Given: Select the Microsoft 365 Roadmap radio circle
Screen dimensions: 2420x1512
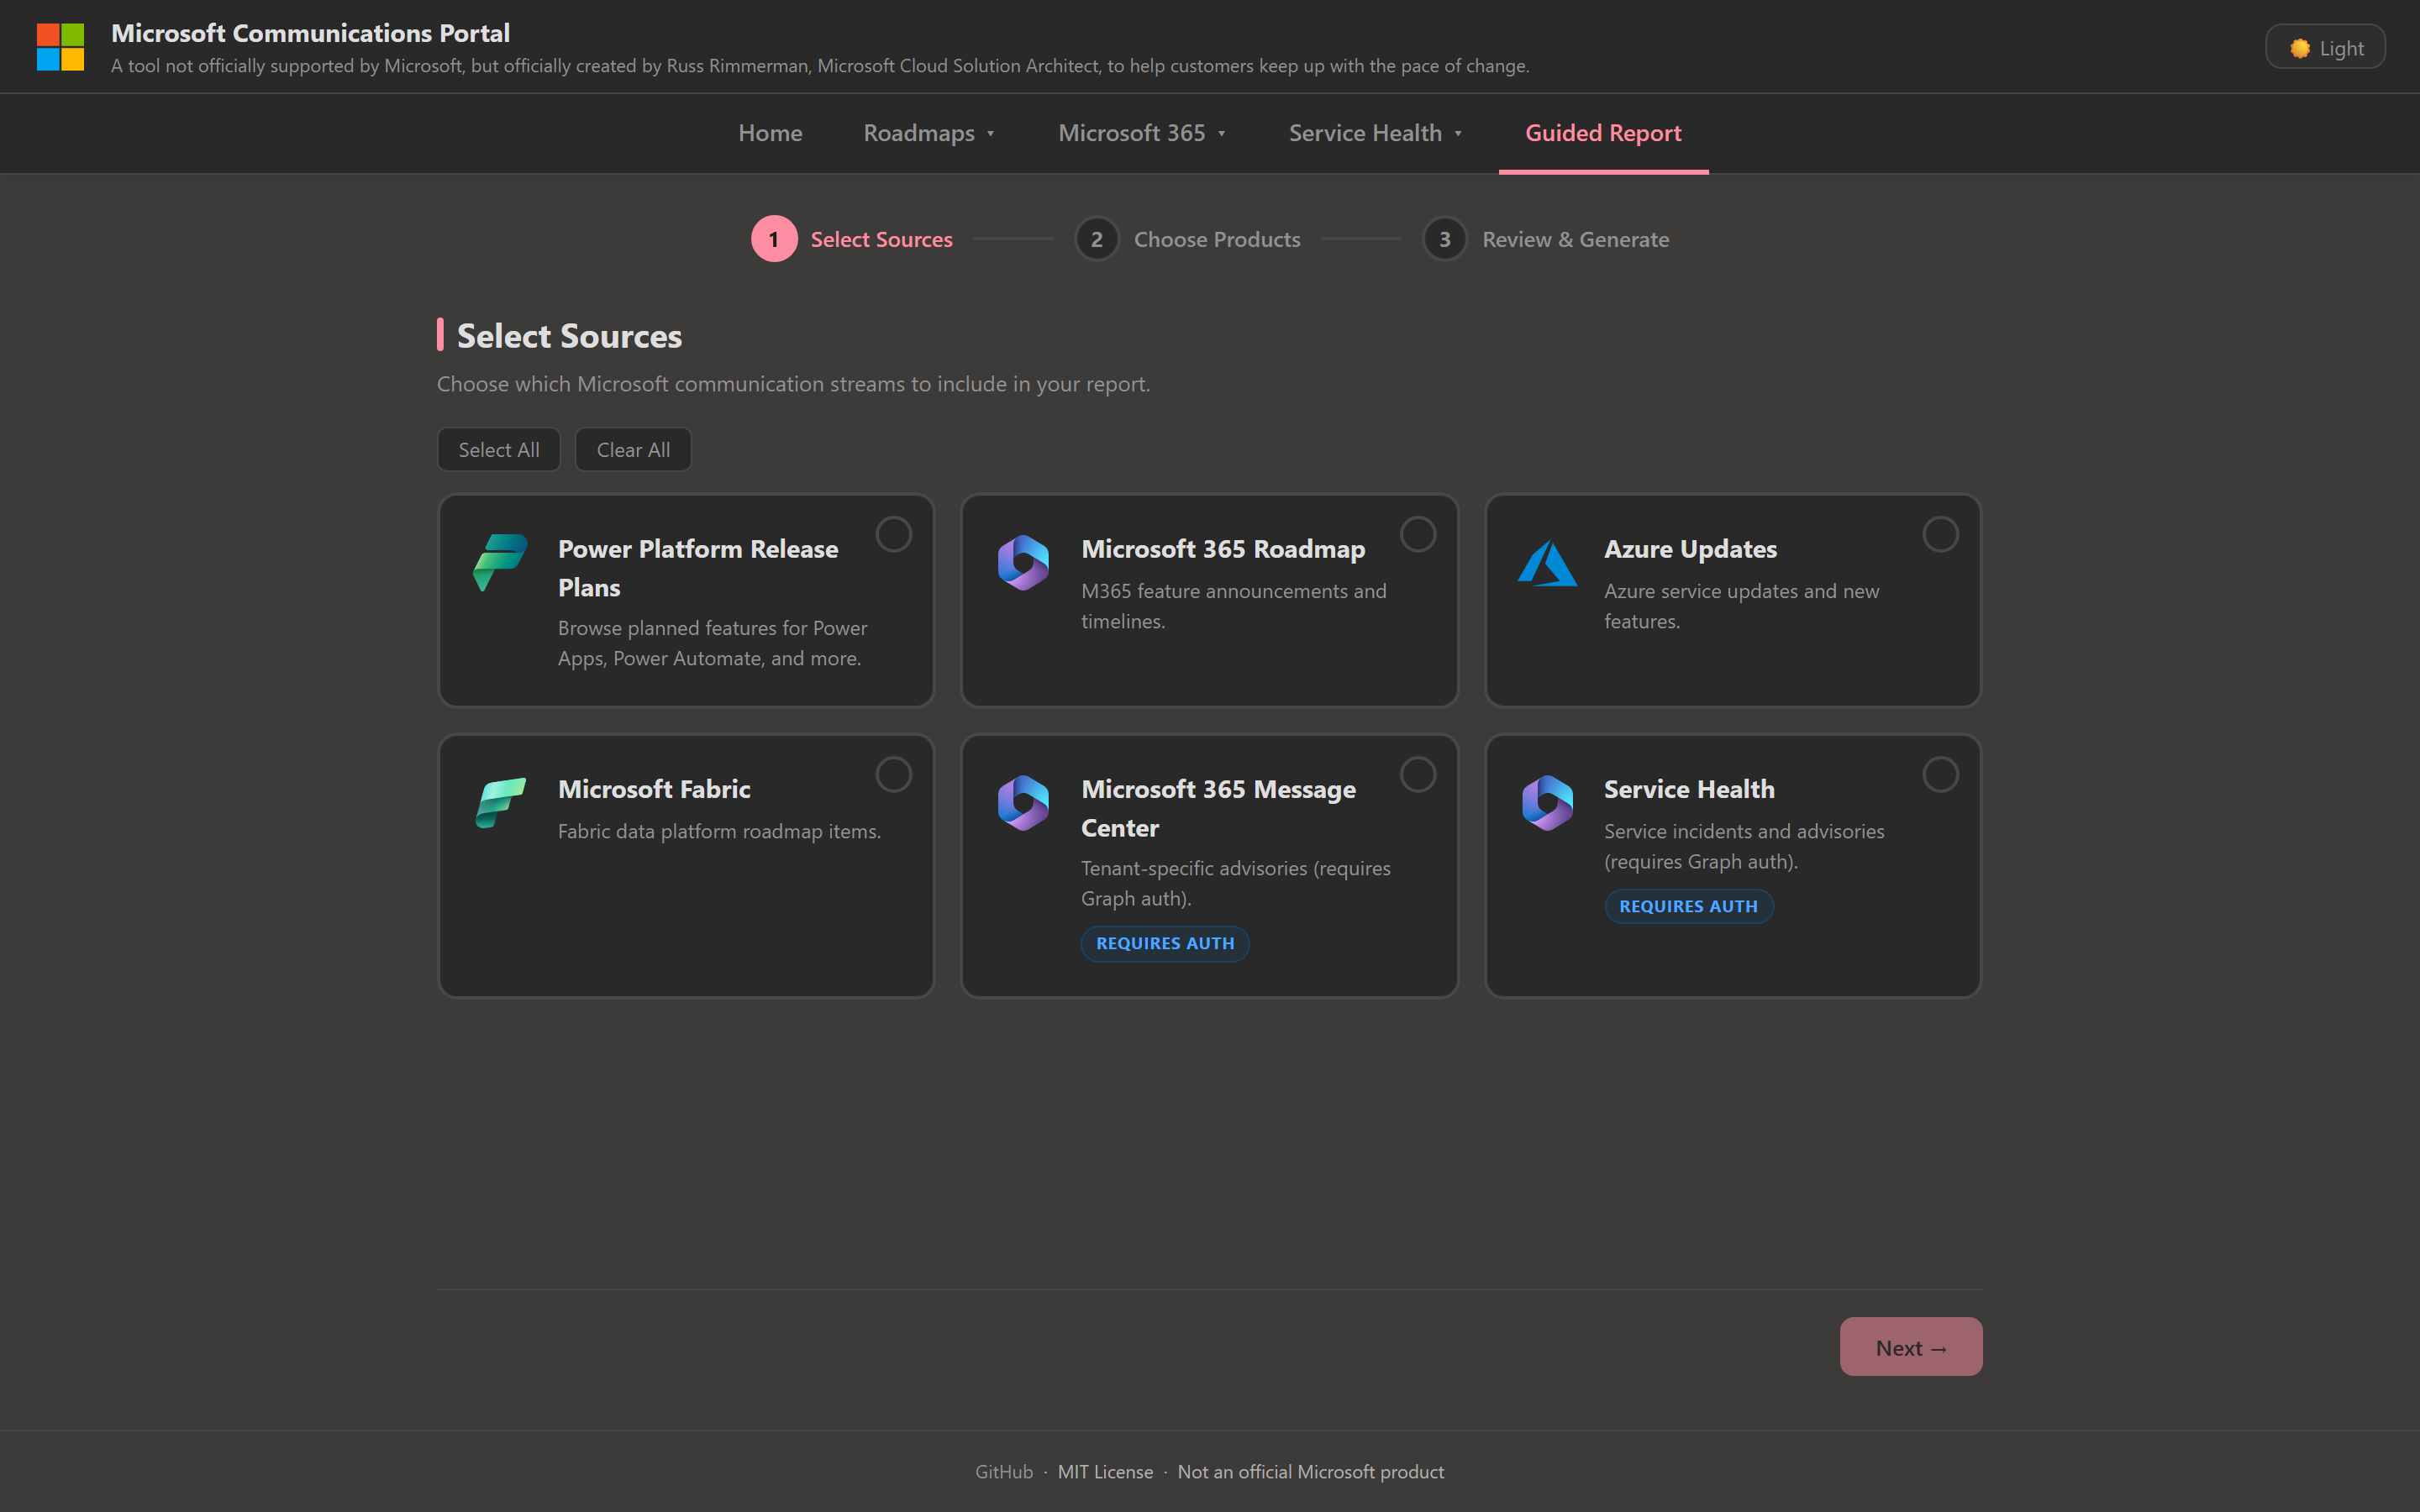Looking at the screenshot, I should 1418,534.
